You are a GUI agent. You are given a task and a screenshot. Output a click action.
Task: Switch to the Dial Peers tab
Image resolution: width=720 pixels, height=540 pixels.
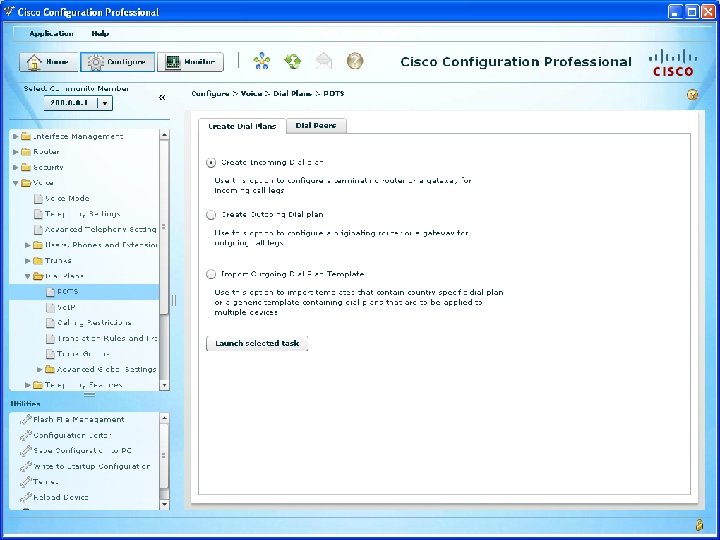click(x=316, y=125)
